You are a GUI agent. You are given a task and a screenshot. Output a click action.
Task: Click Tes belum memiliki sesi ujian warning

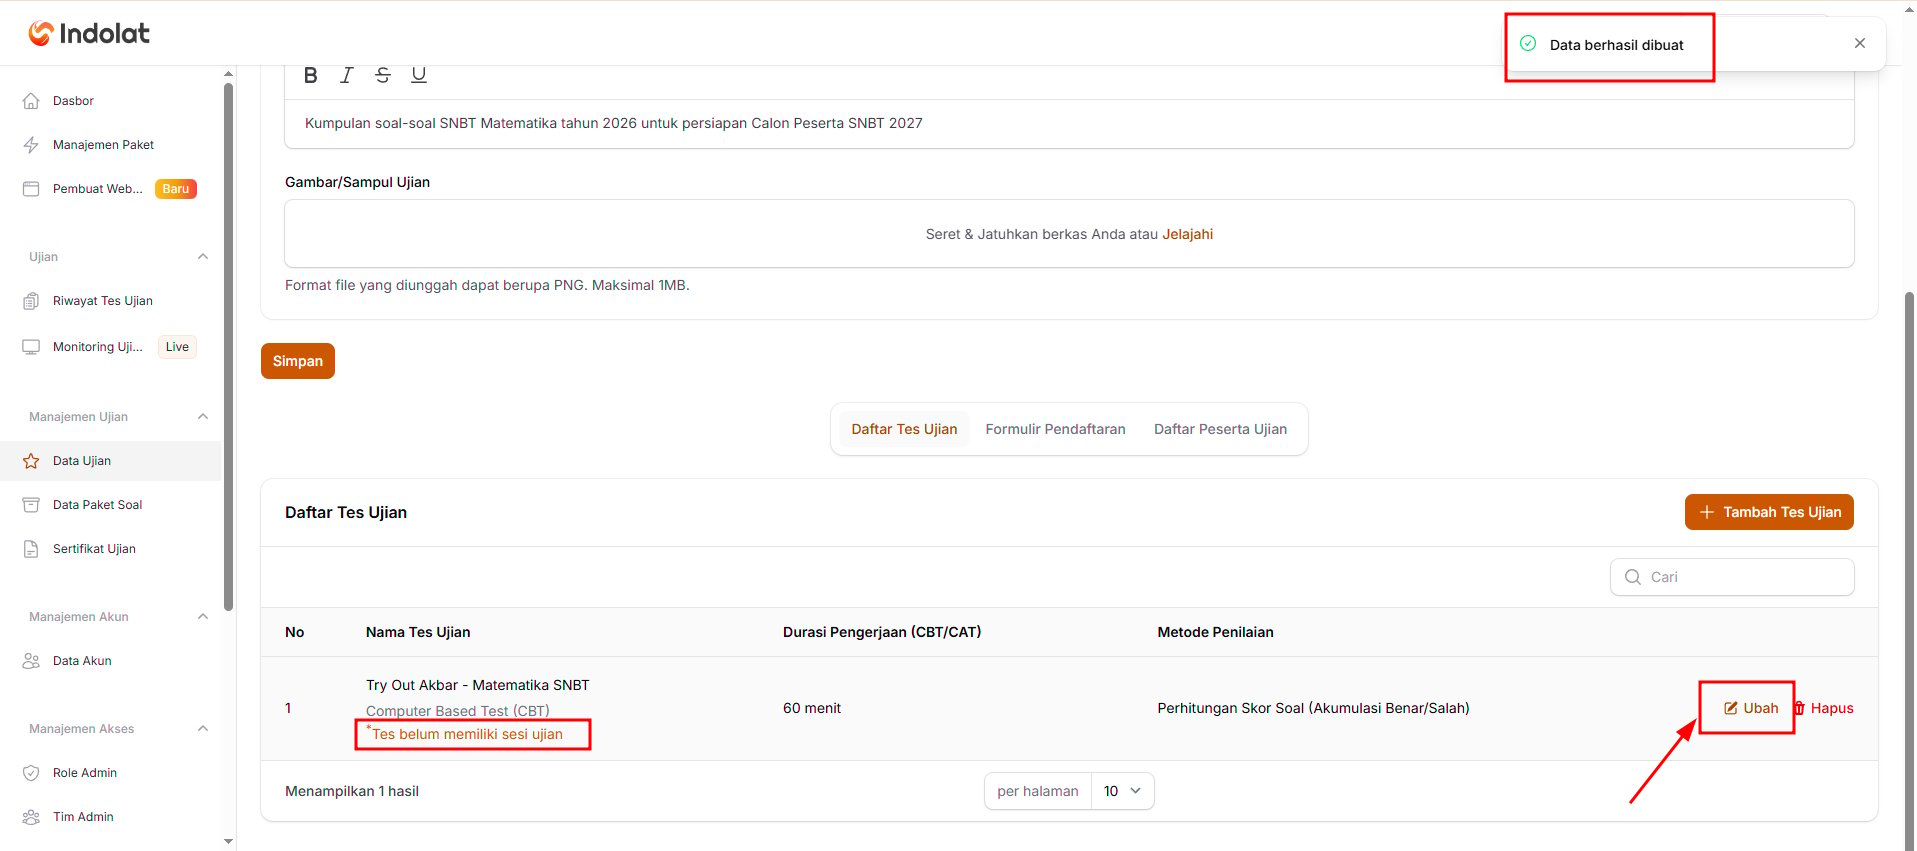point(465,734)
